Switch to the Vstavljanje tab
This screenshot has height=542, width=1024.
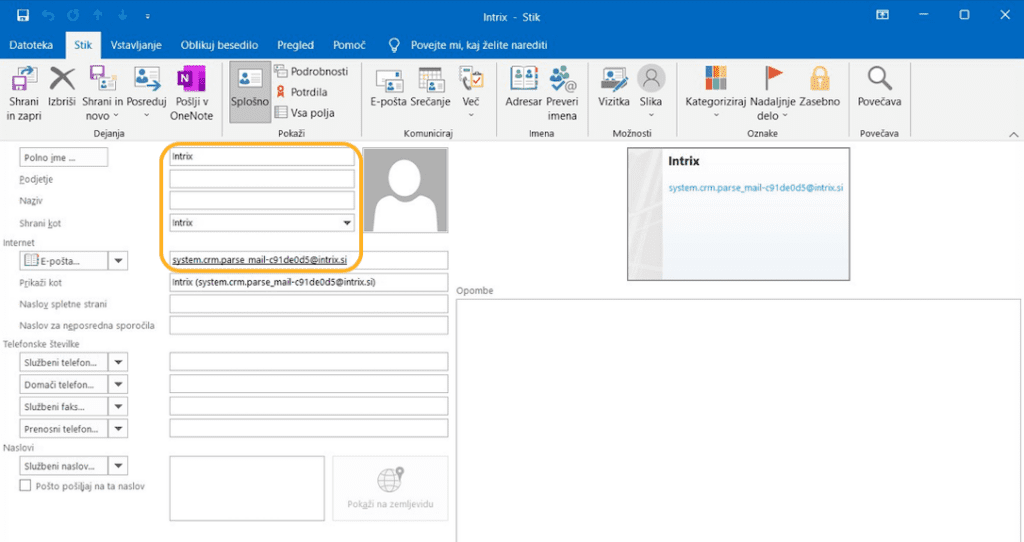[136, 45]
